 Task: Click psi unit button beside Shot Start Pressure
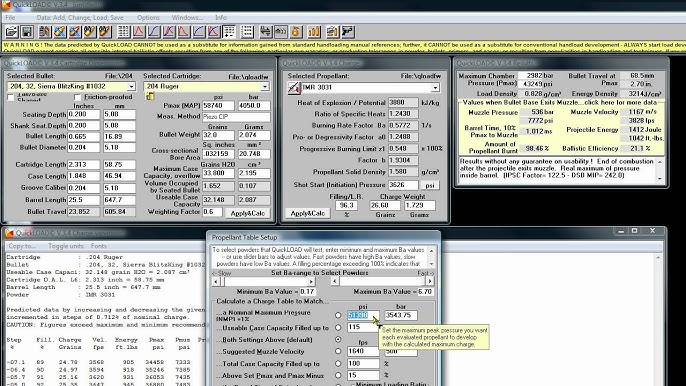click(x=430, y=185)
